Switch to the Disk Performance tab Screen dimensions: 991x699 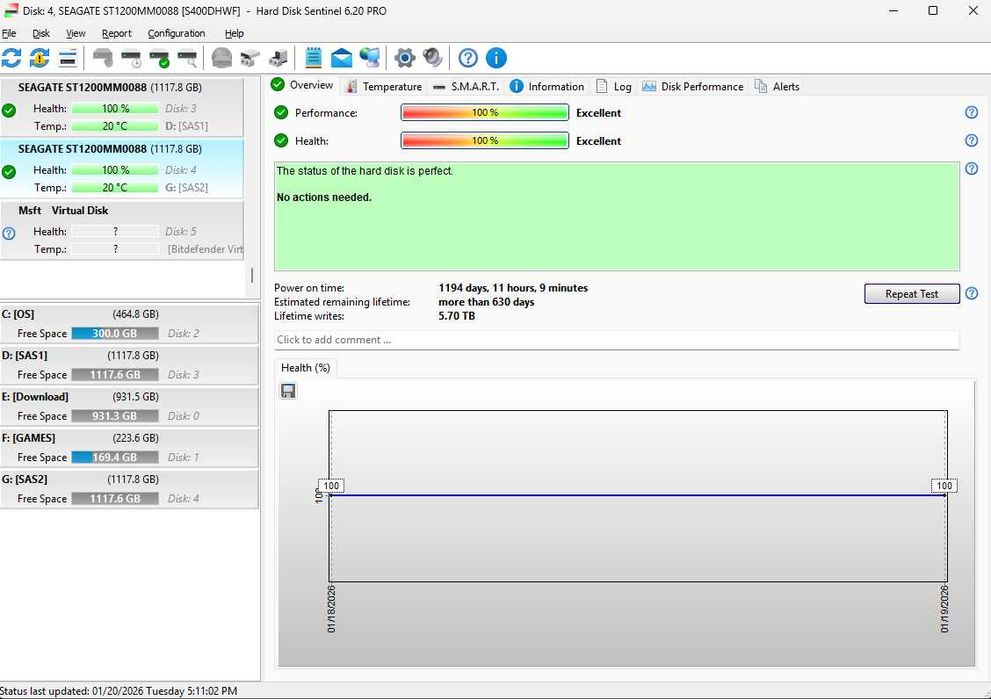click(693, 87)
